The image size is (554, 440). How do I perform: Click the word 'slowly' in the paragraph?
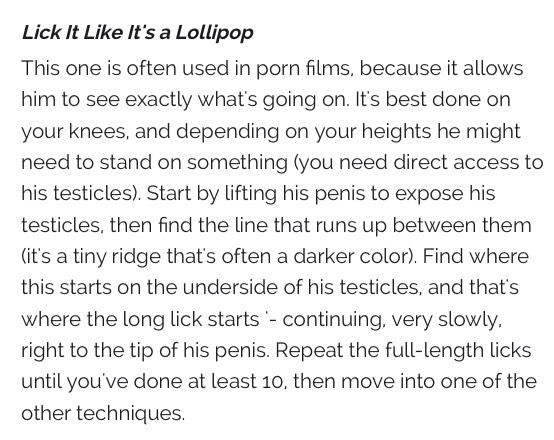point(469,319)
